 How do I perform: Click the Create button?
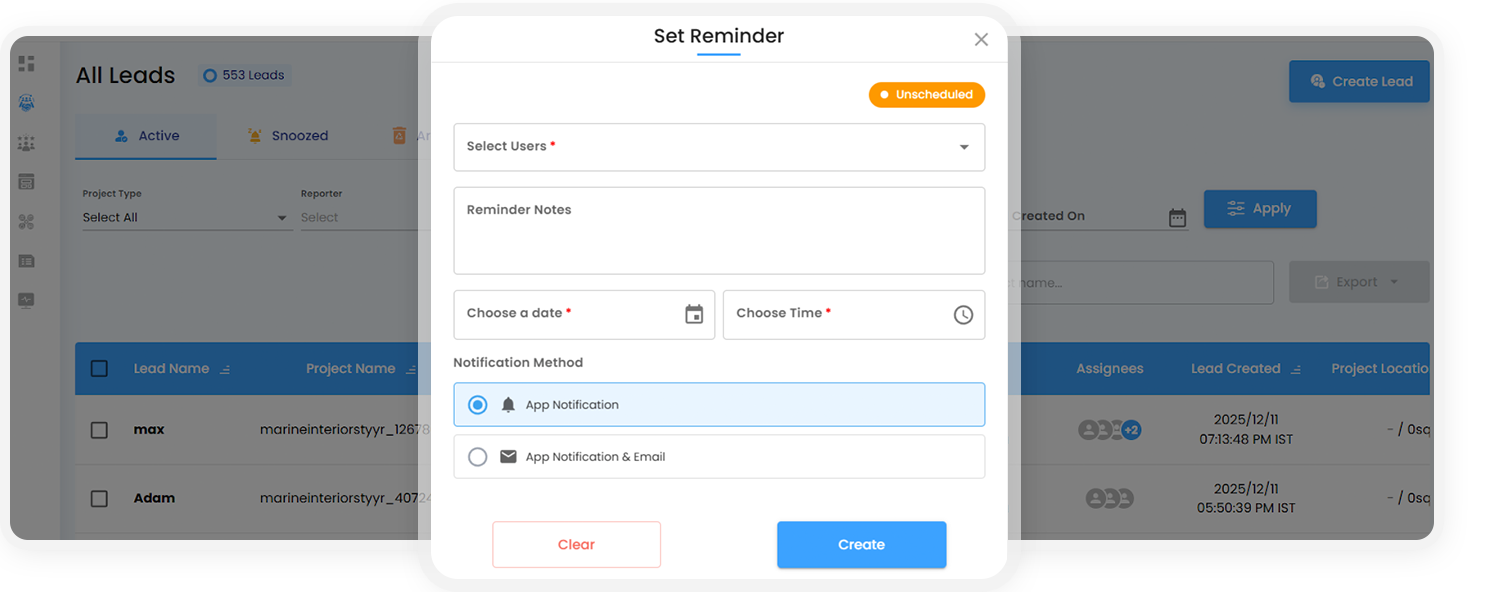(x=861, y=545)
